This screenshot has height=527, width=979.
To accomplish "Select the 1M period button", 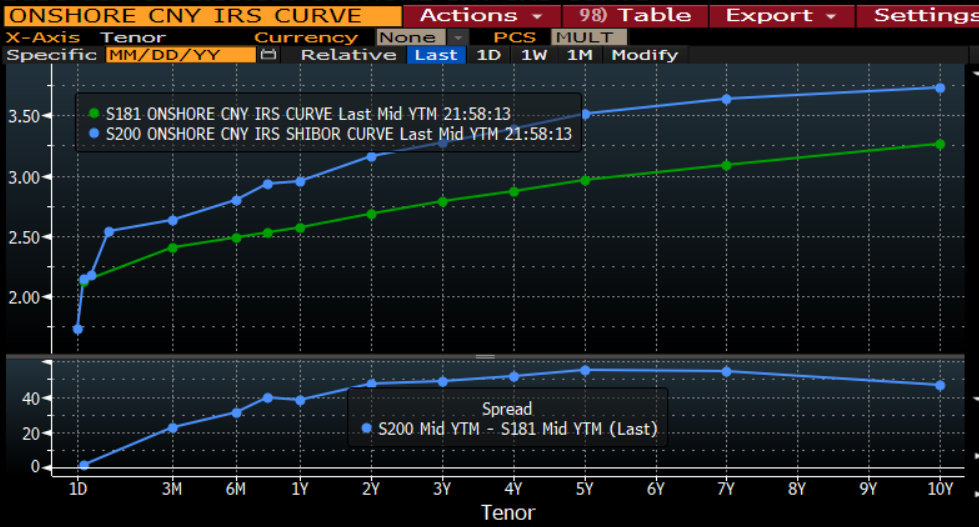I will coord(579,55).
